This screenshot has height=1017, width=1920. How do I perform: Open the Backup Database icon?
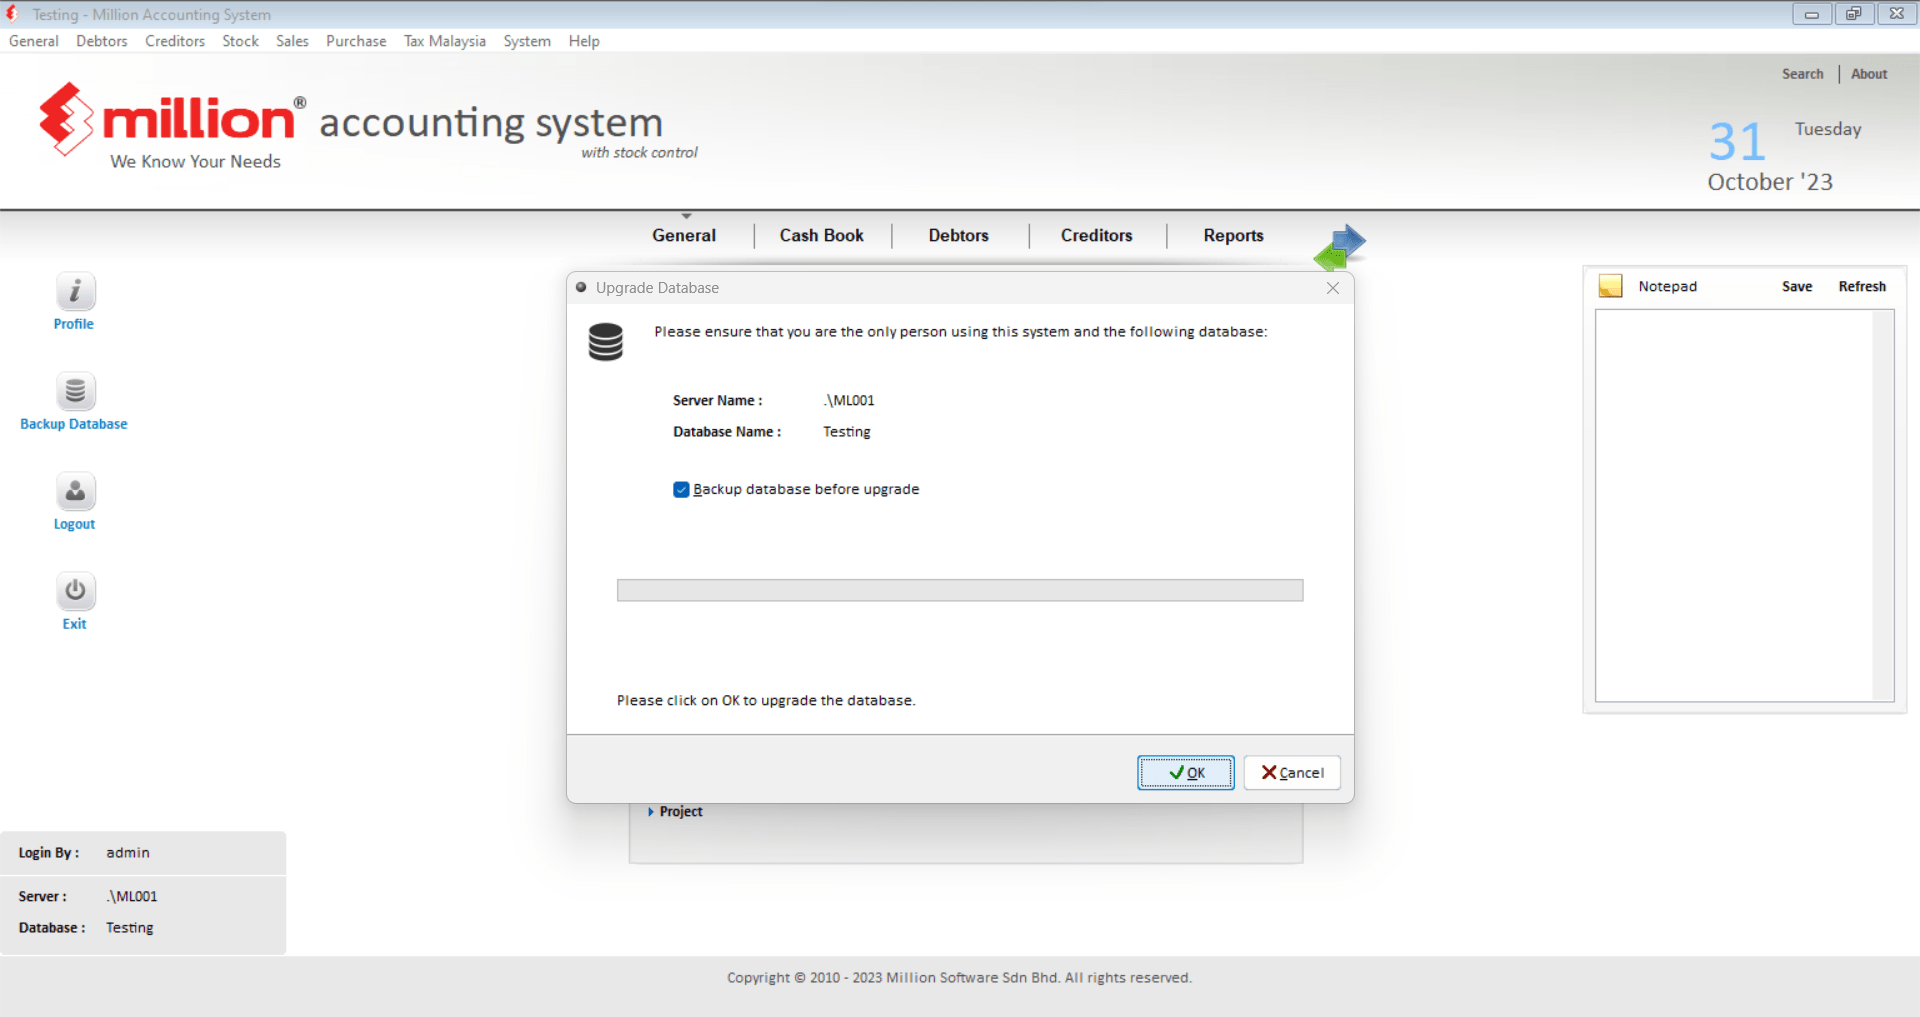tap(75, 392)
